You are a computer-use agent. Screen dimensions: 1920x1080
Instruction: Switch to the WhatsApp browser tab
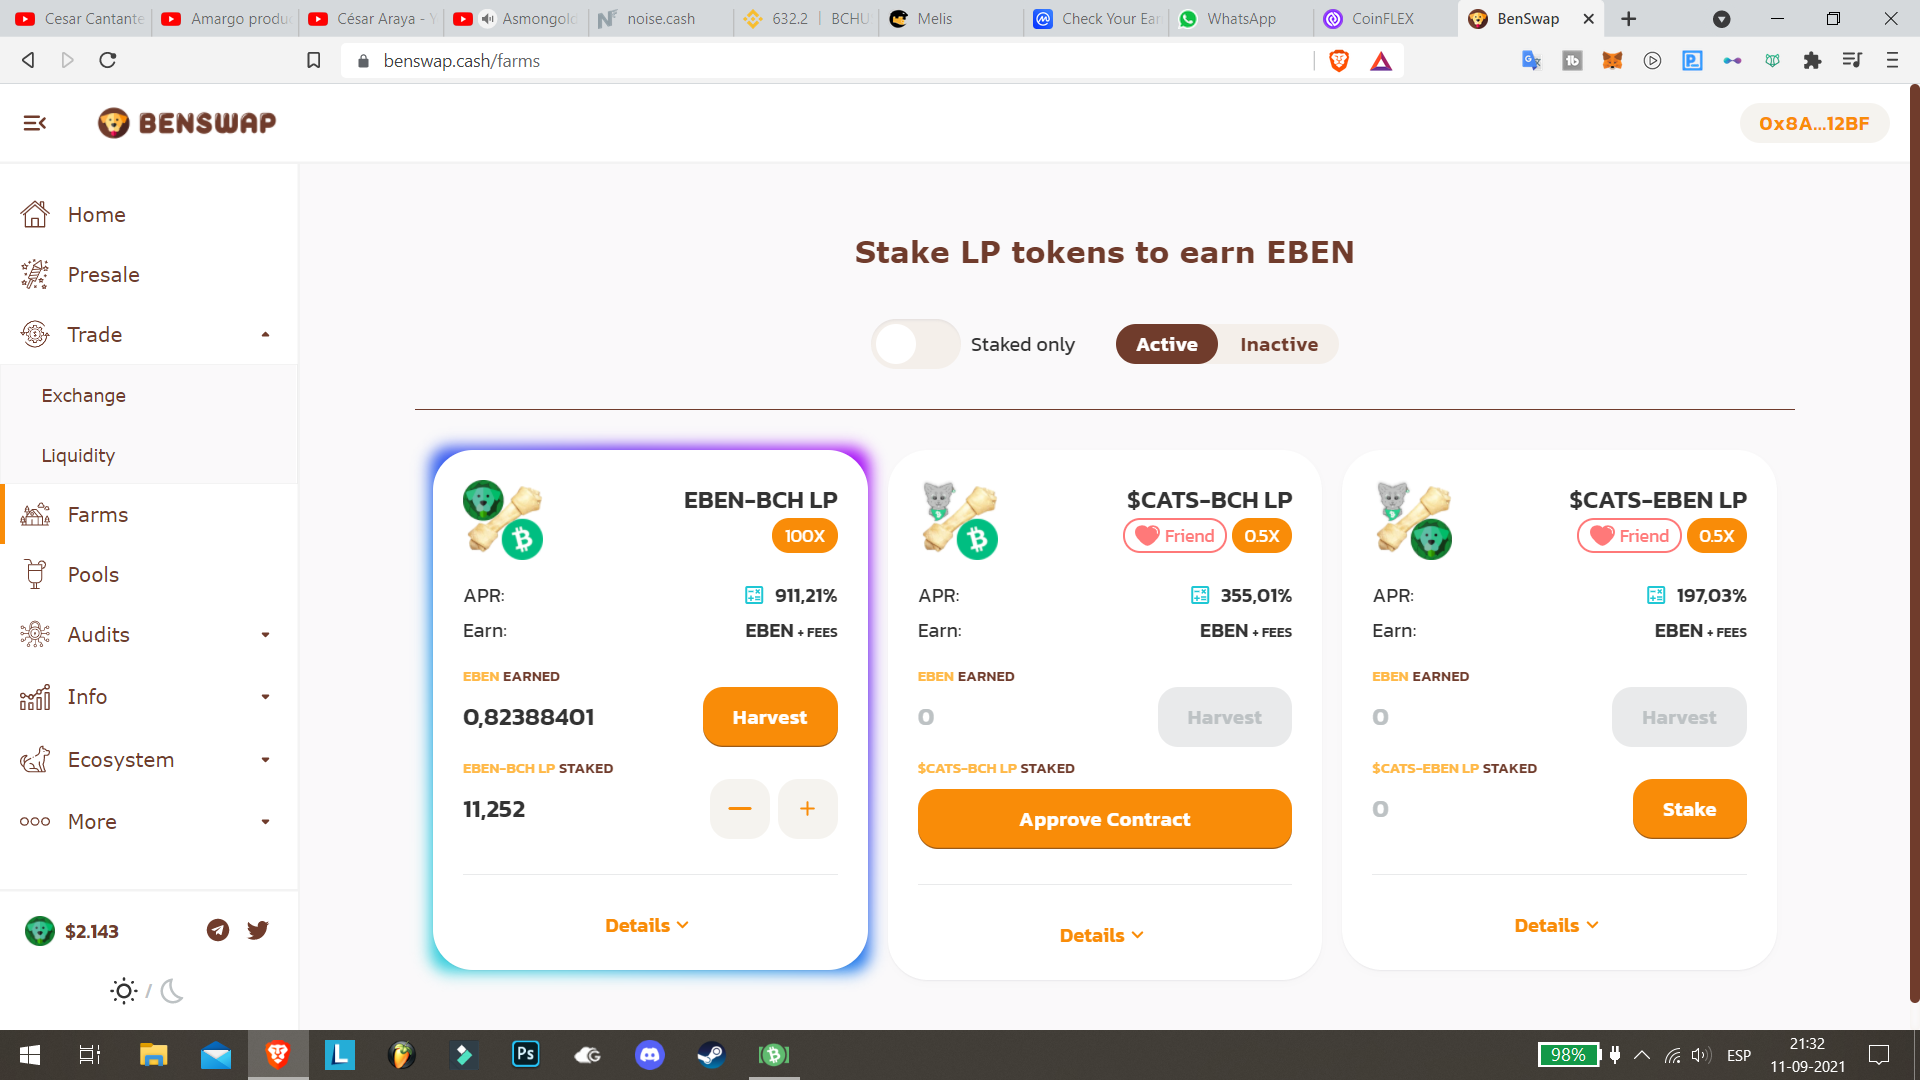[1240, 19]
